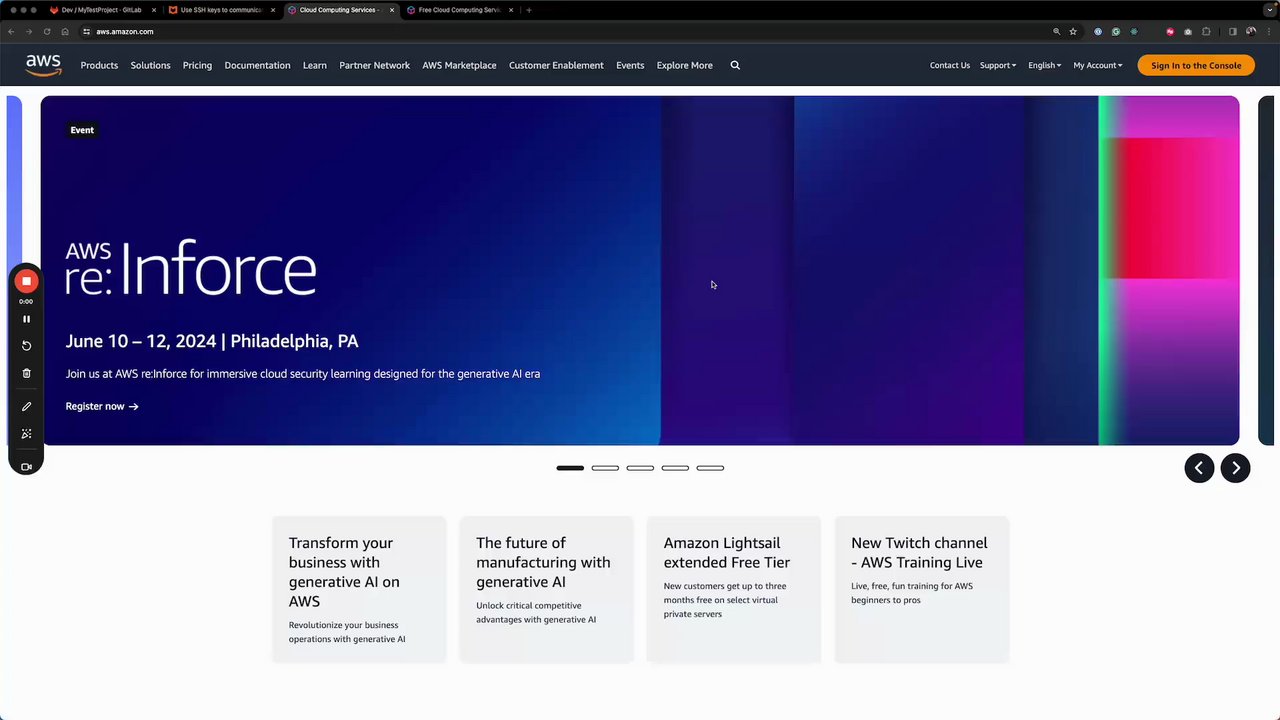
Task: Click the AWS logo in the header
Action: coord(44,65)
